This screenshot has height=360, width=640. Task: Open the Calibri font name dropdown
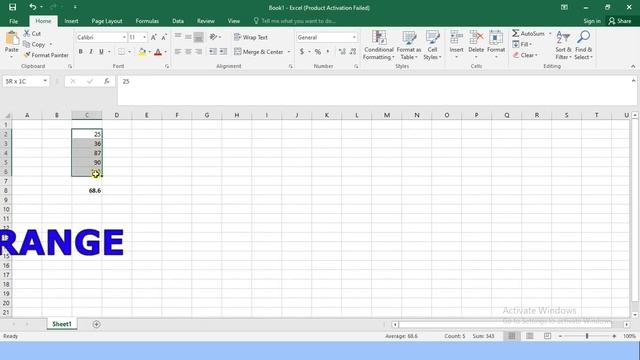[124, 37]
